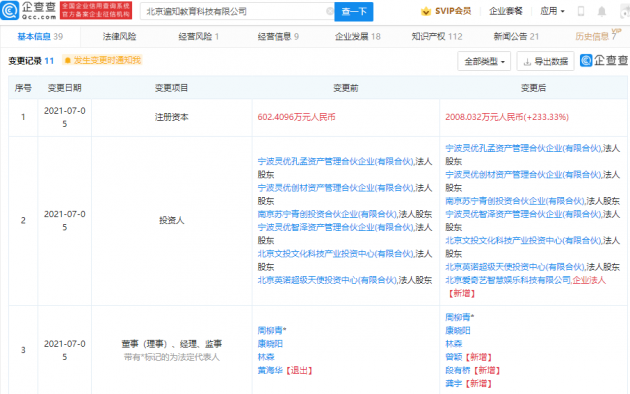The height and width of the screenshot is (394, 630).
Task: Click the 注册资本 change item cell
Action: click(172, 117)
